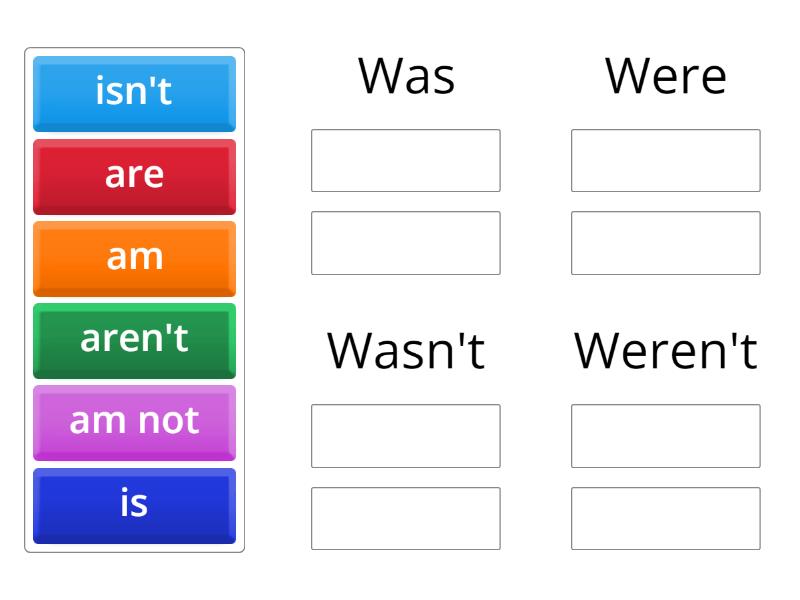Select the first empty box under Were

(666, 160)
